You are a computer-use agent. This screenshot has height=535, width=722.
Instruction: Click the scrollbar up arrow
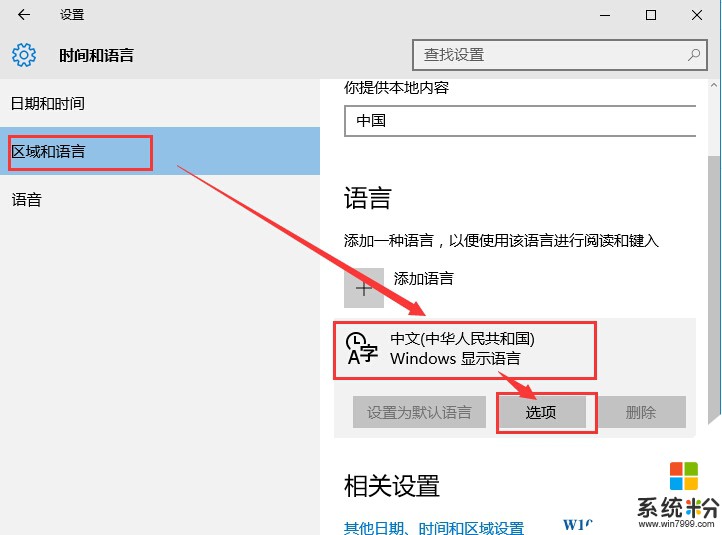point(714,85)
